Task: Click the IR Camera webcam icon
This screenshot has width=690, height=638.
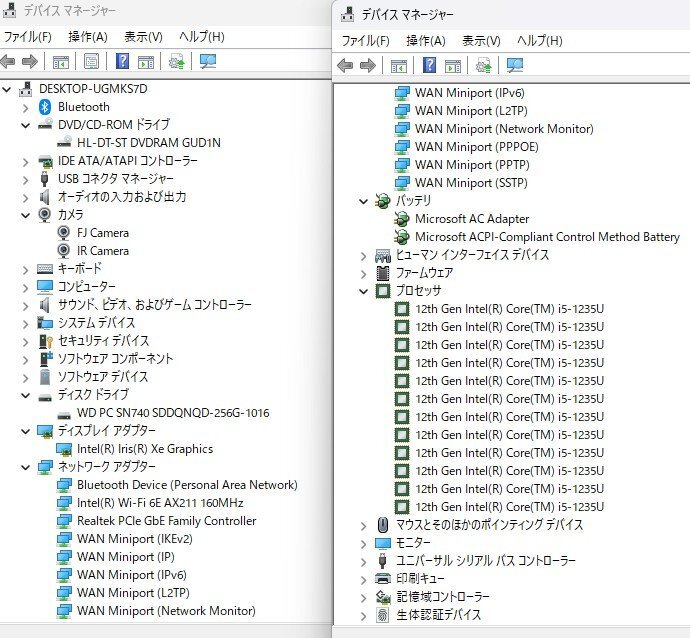Action: click(x=64, y=251)
